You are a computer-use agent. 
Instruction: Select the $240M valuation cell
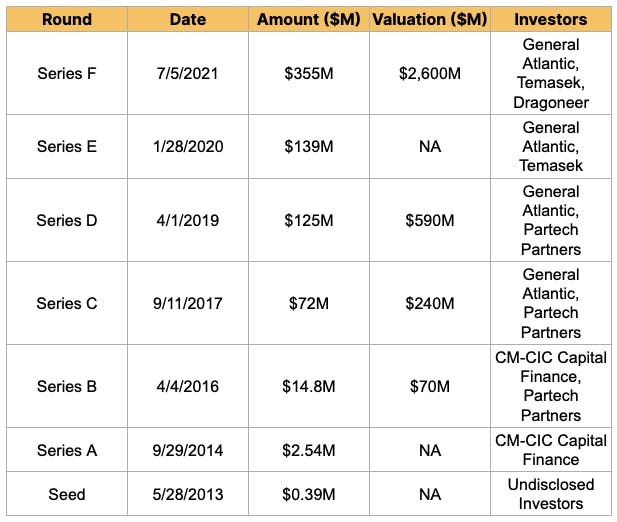click(x=430, y=303)
